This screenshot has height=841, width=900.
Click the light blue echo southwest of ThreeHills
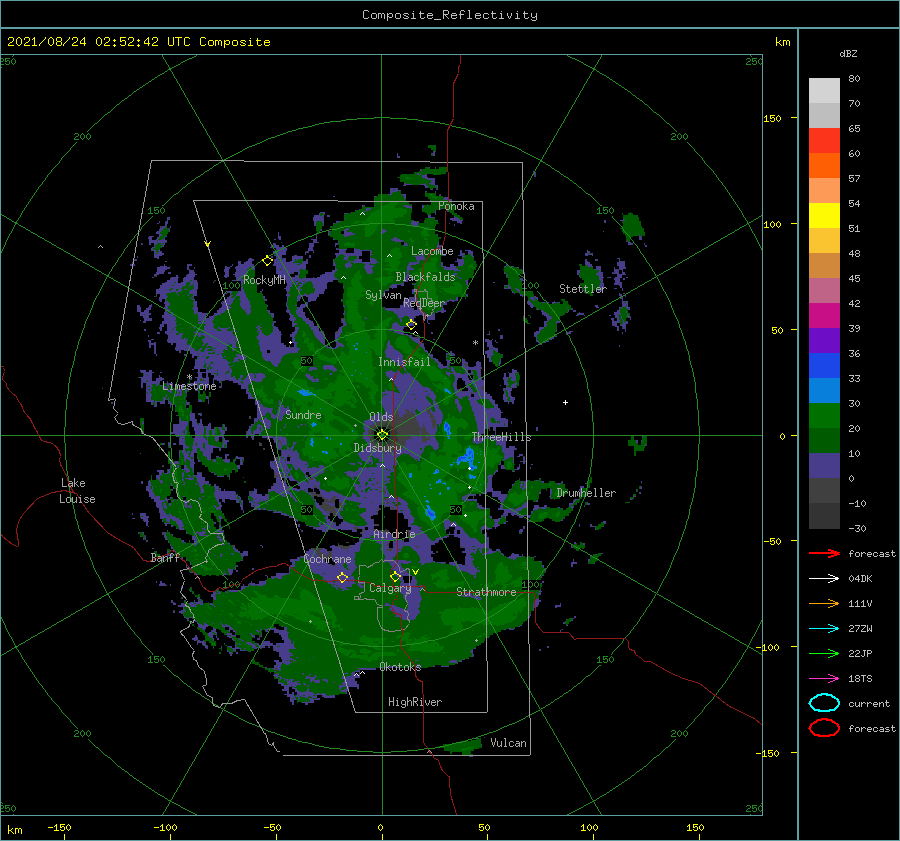467,458
